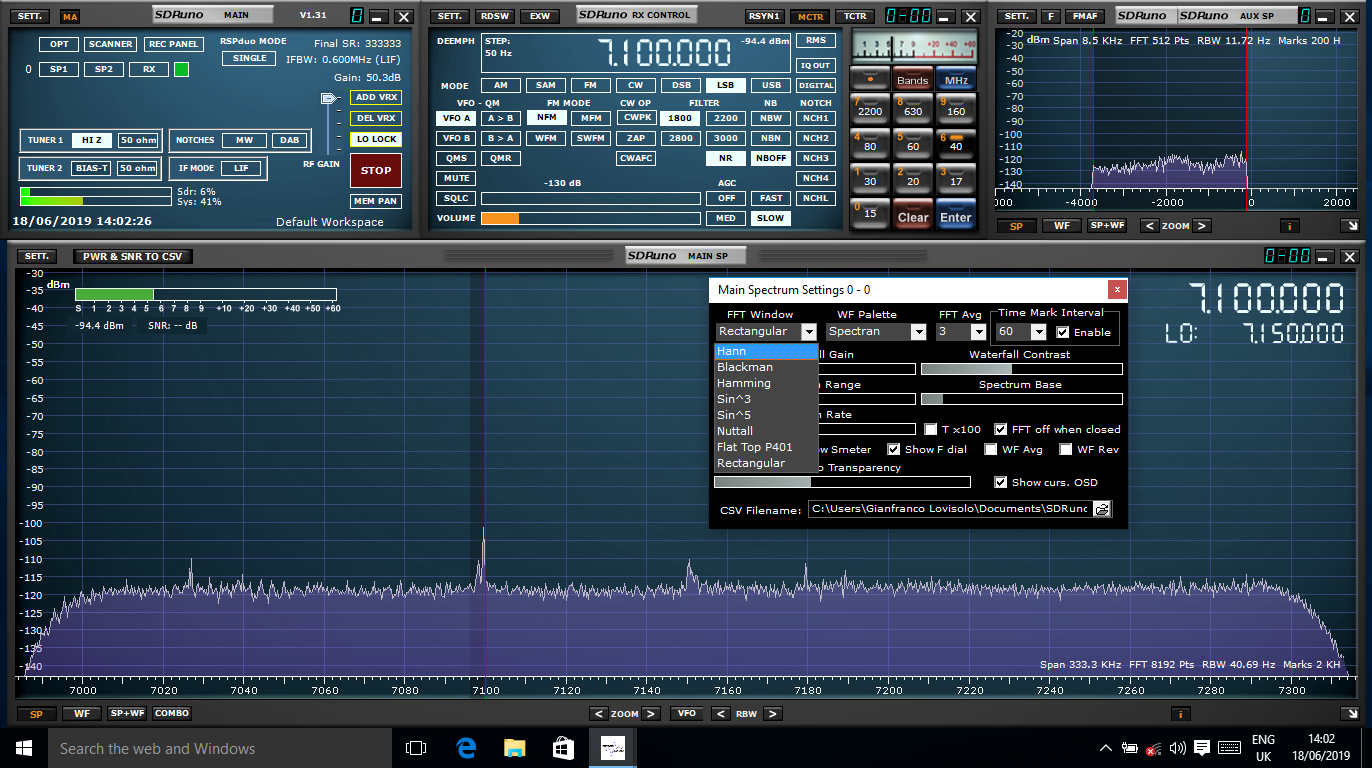The width and height of the screenshot is (1372, 768).
Task: Adjust the Waterfall Contrast slider
Action: [1021, 369]
